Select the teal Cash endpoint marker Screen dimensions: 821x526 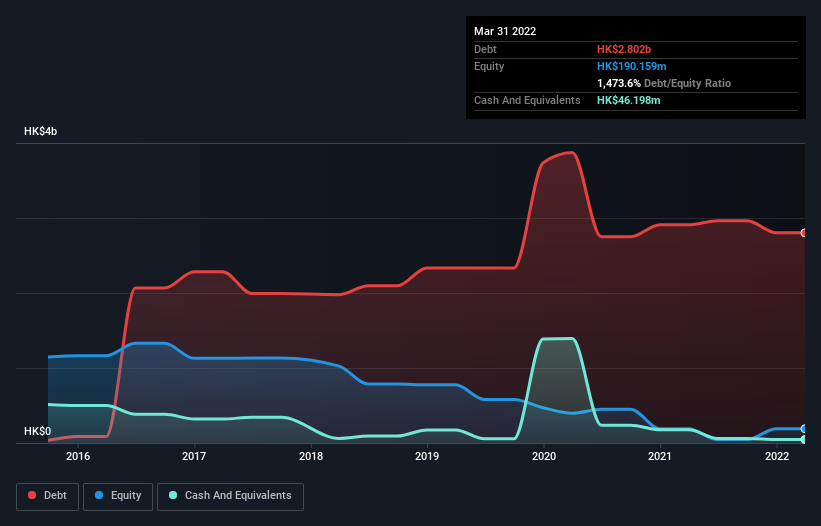coord(804,440)
